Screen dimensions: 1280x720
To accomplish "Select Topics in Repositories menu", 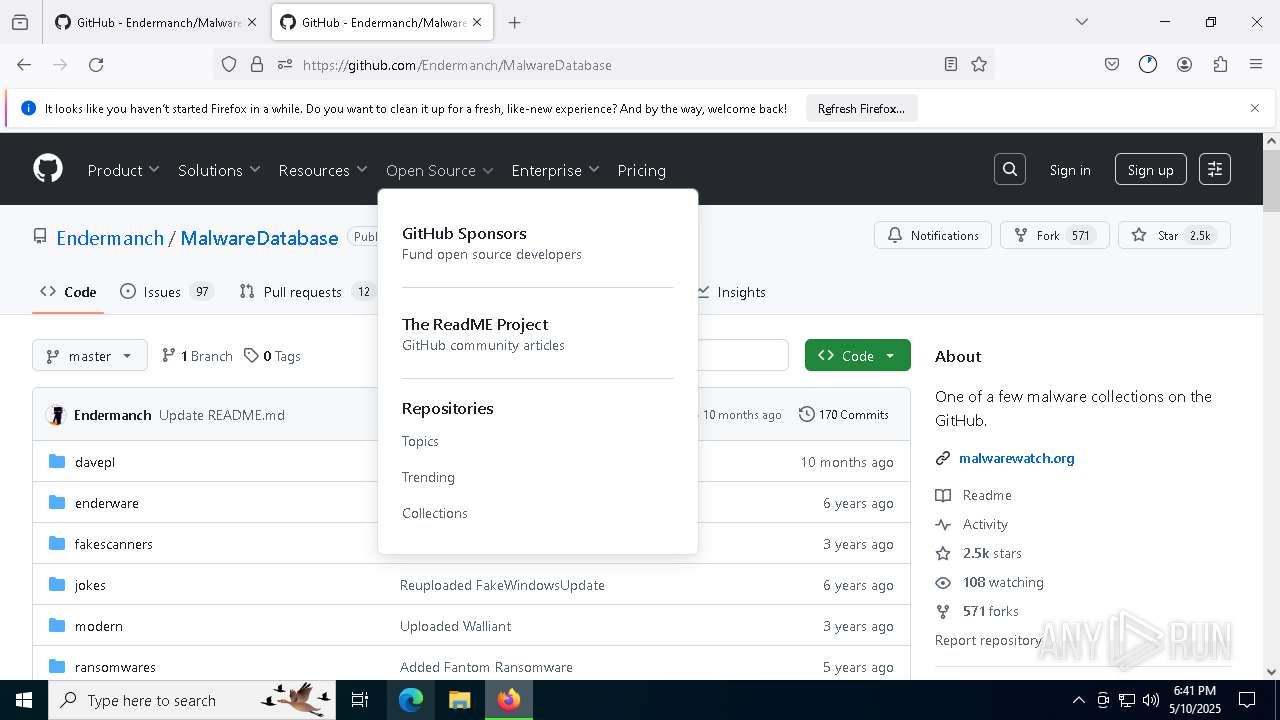I will coord(420,441).
